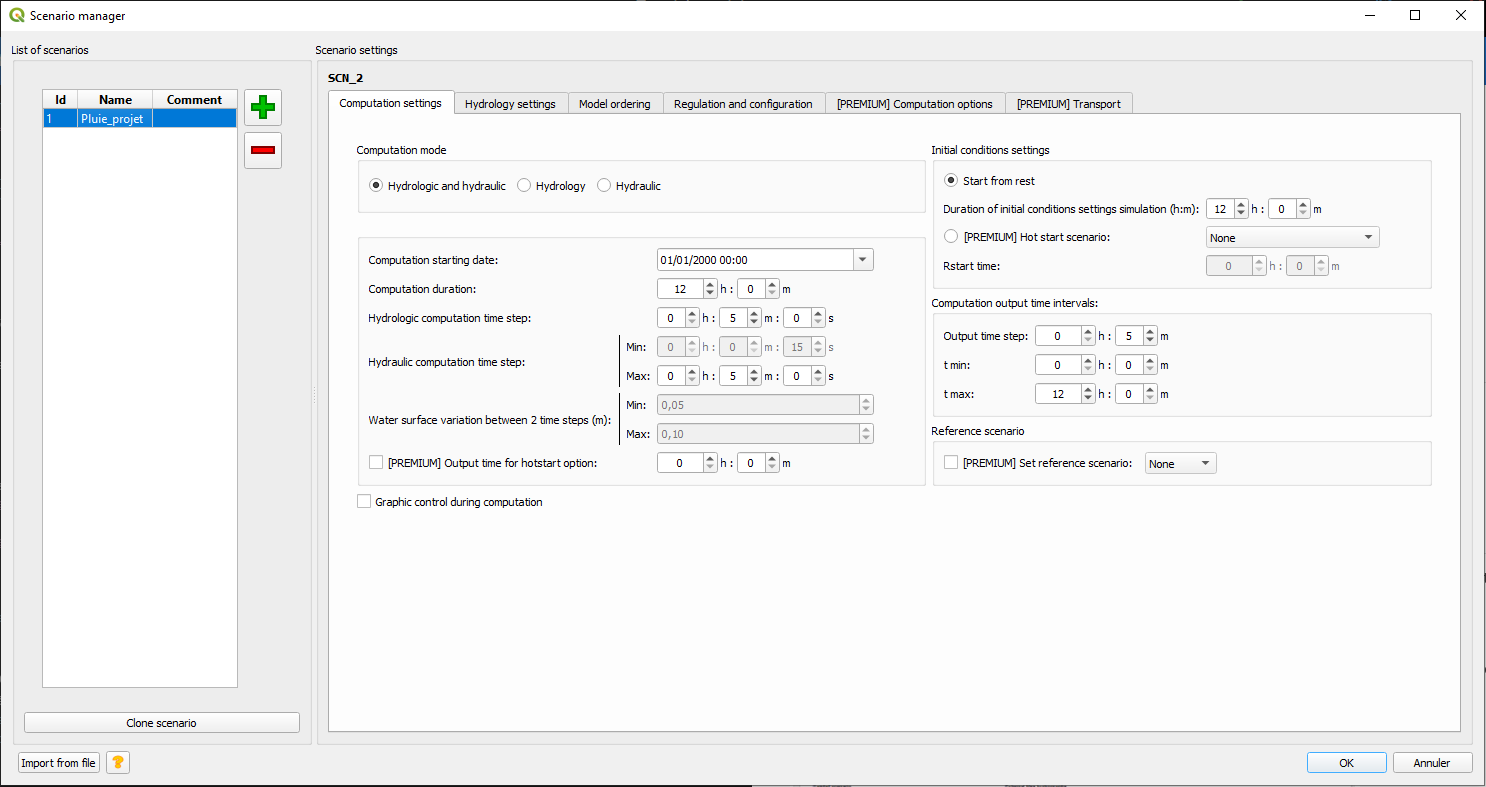Open reference scenario None dropdown
Viewport: 1486px width, 787px height.
(1180, 463)
